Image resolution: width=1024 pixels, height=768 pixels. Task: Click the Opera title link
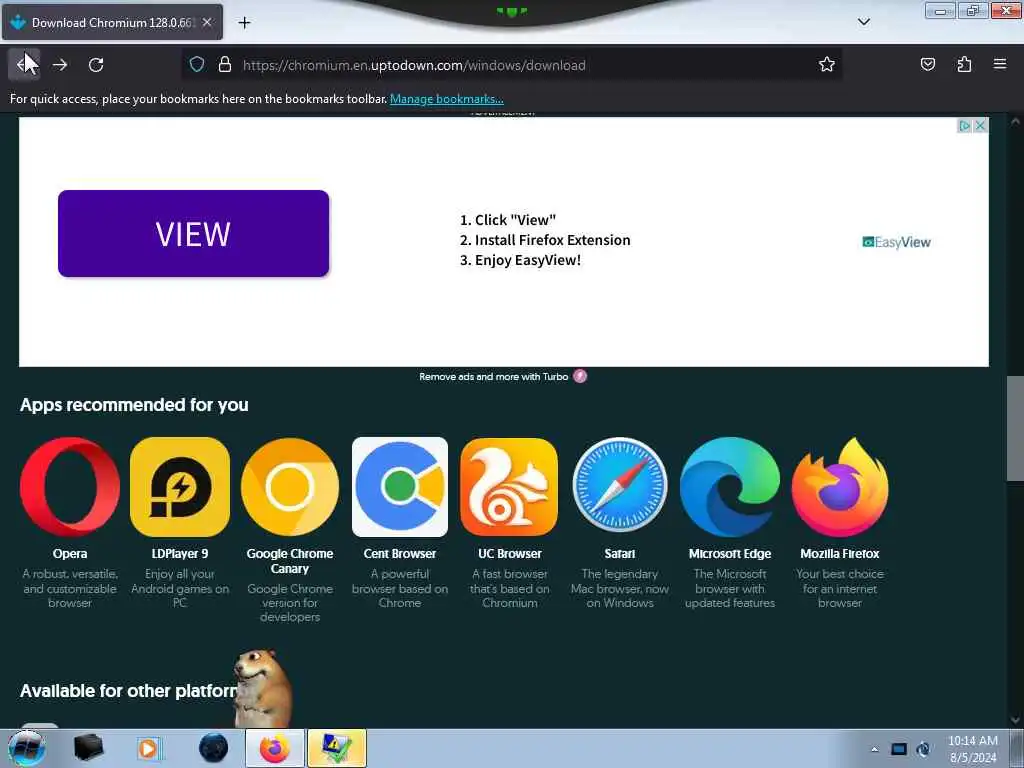coord(70,554)
